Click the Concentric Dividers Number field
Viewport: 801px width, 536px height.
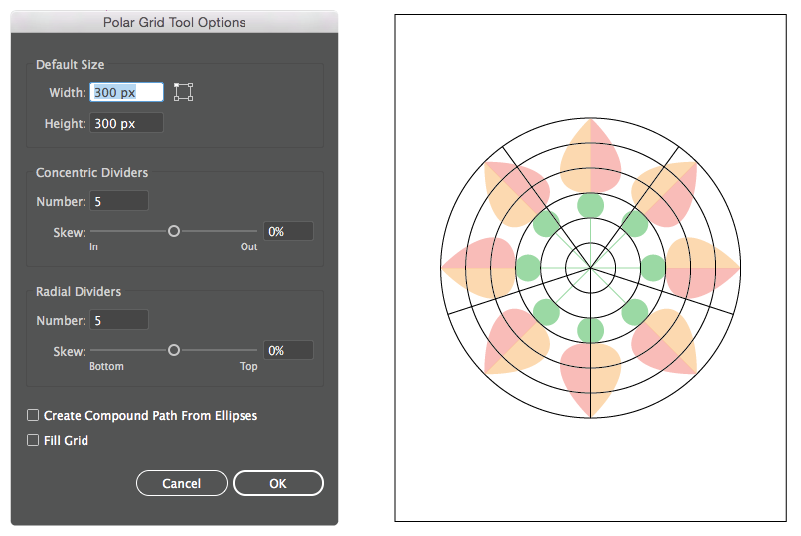click(119, 201)
